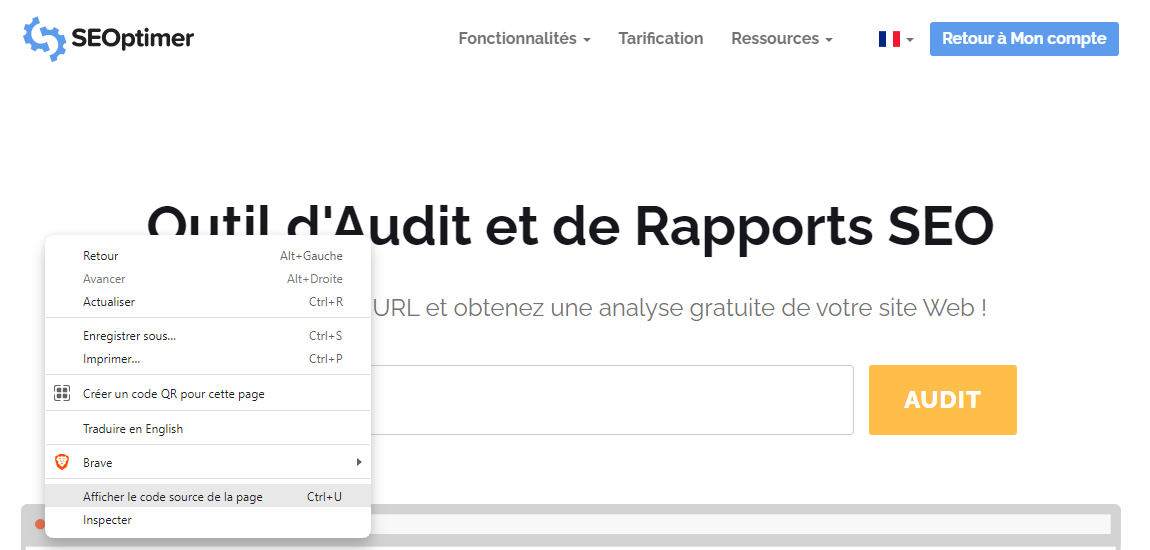Click the QR code icon in context menu
This screenshot has width=1150, height=550.
(x=62, y=394)
